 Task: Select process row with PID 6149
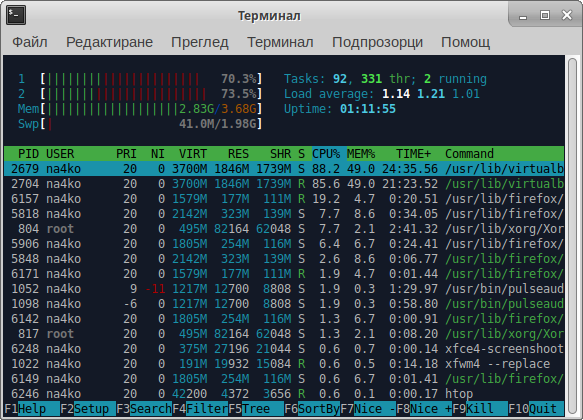tap(284, 379)
